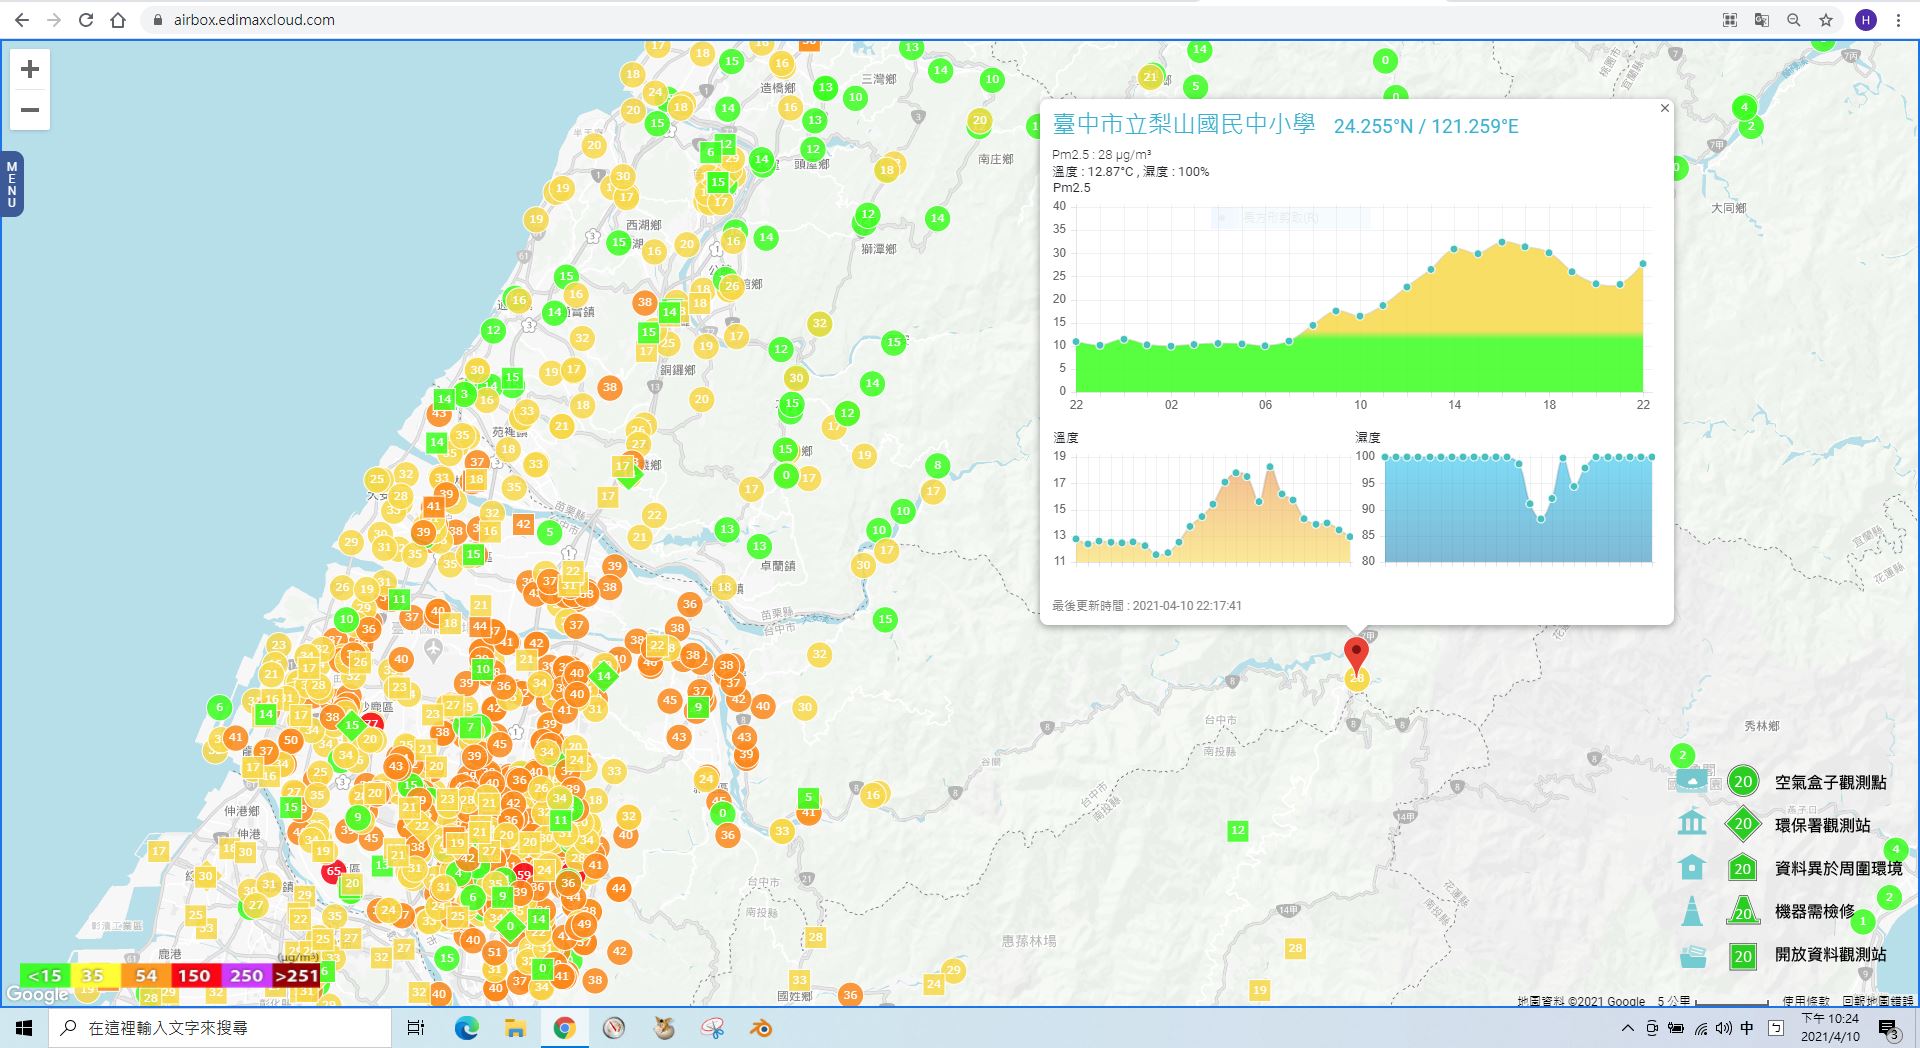1920x1048 pixels.
Task: Open the green square 12 marker near 南投
Action: point(1238,830)
